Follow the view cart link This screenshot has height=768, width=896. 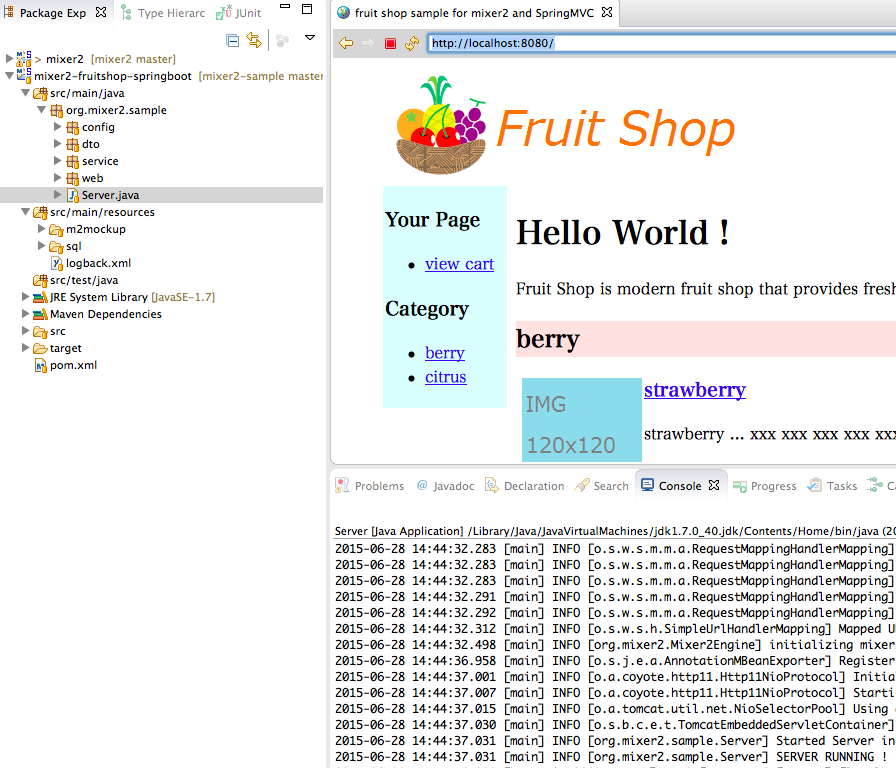tap(459, 264)
